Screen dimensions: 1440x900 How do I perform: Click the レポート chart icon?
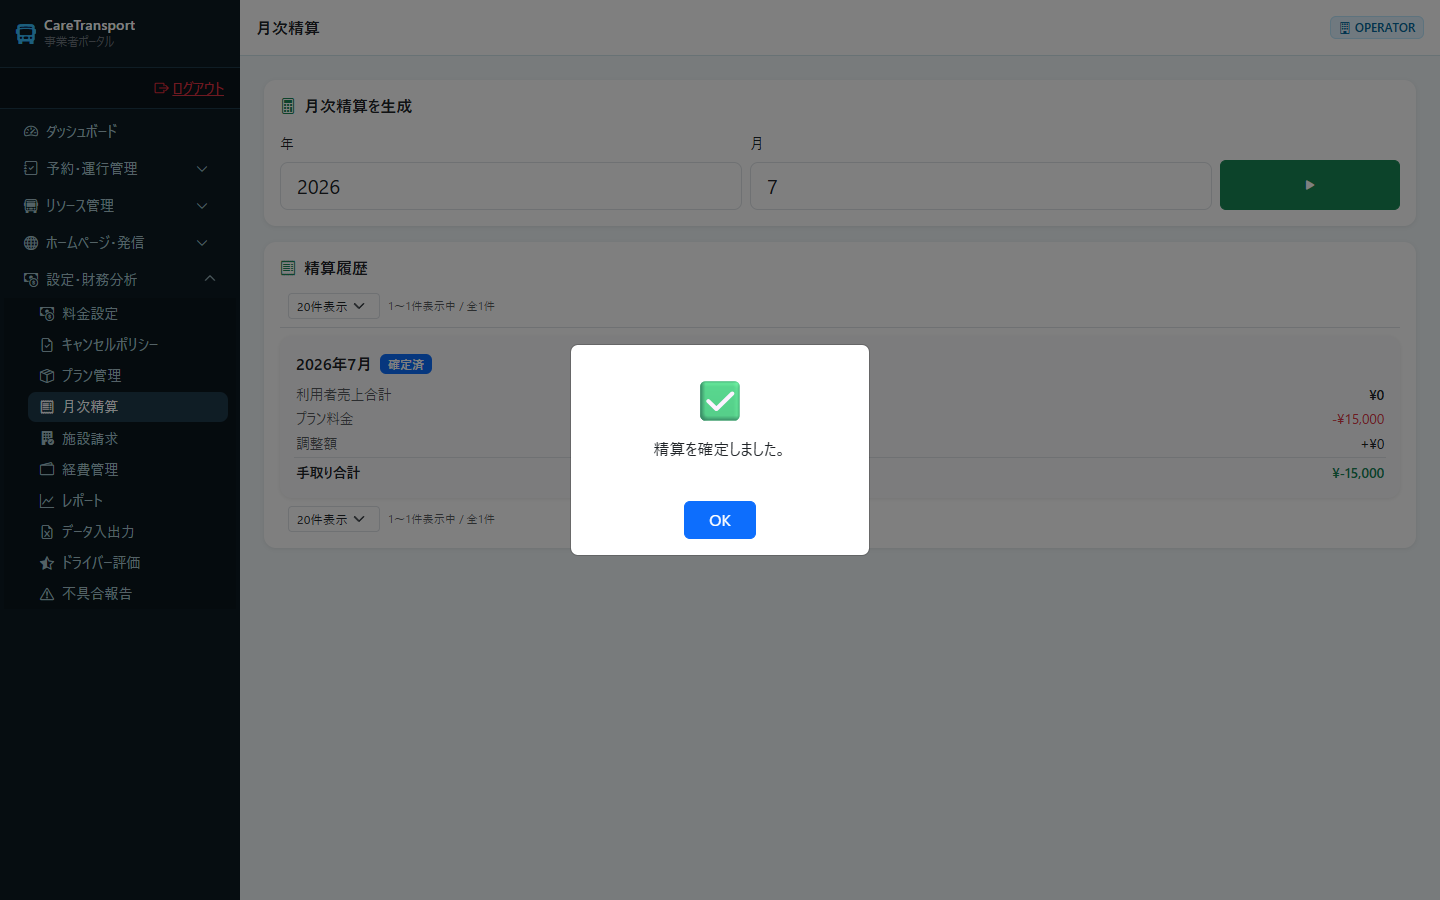47,500
